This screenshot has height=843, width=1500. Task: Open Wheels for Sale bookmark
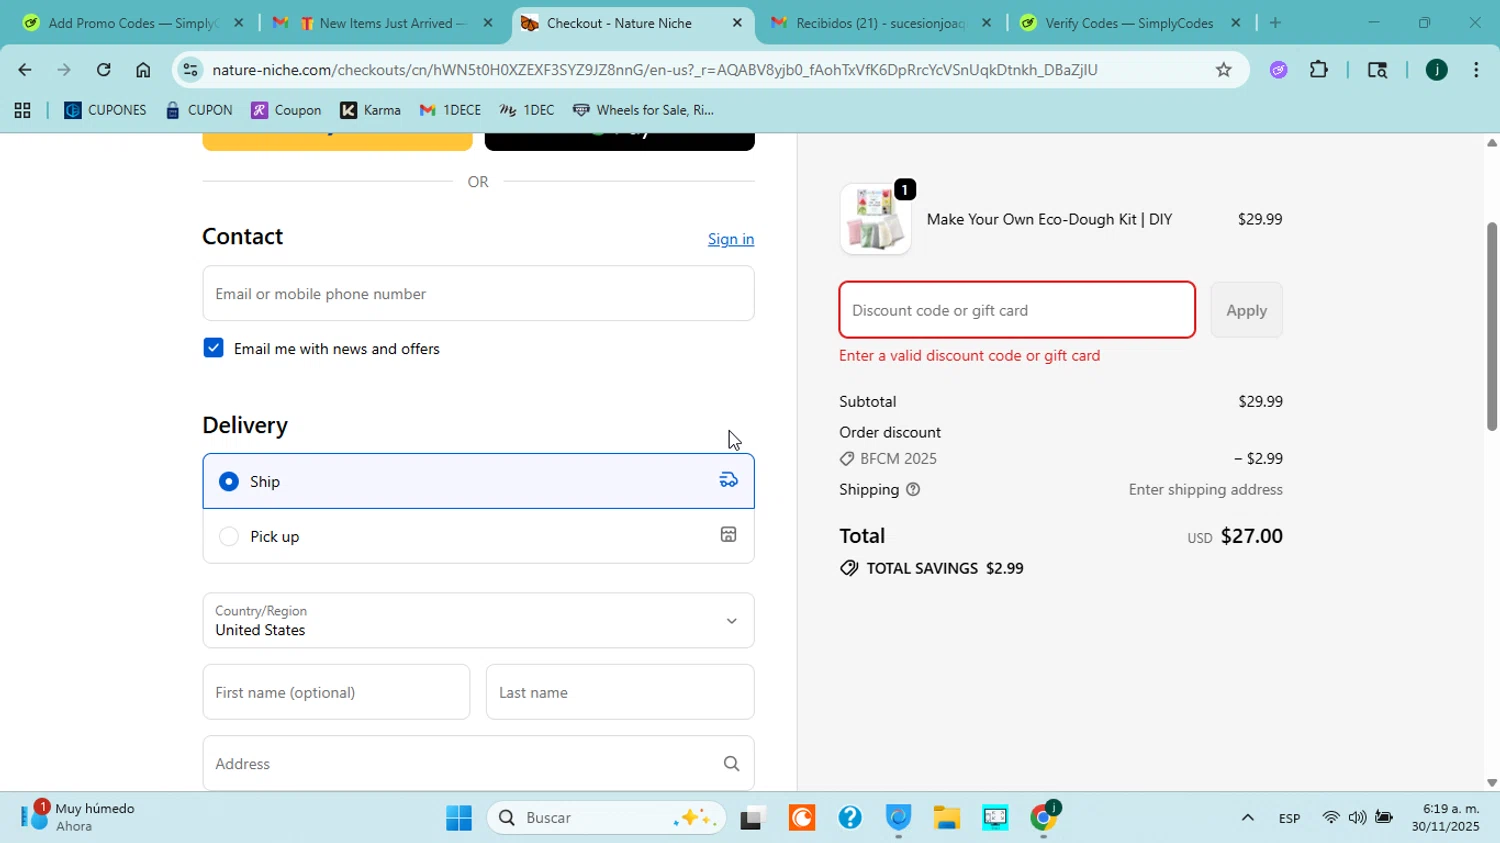click(643, 110)
